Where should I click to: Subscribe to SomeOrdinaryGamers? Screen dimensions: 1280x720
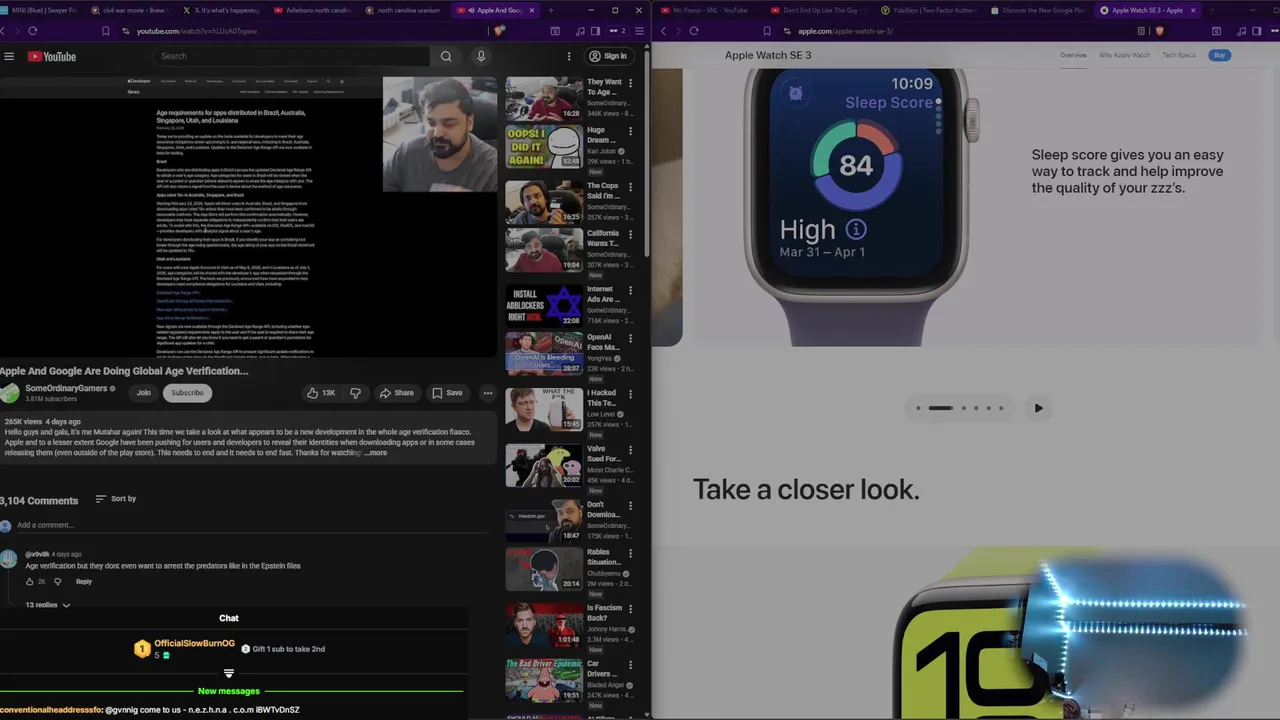pyautogui.click(x=187, y=393)
